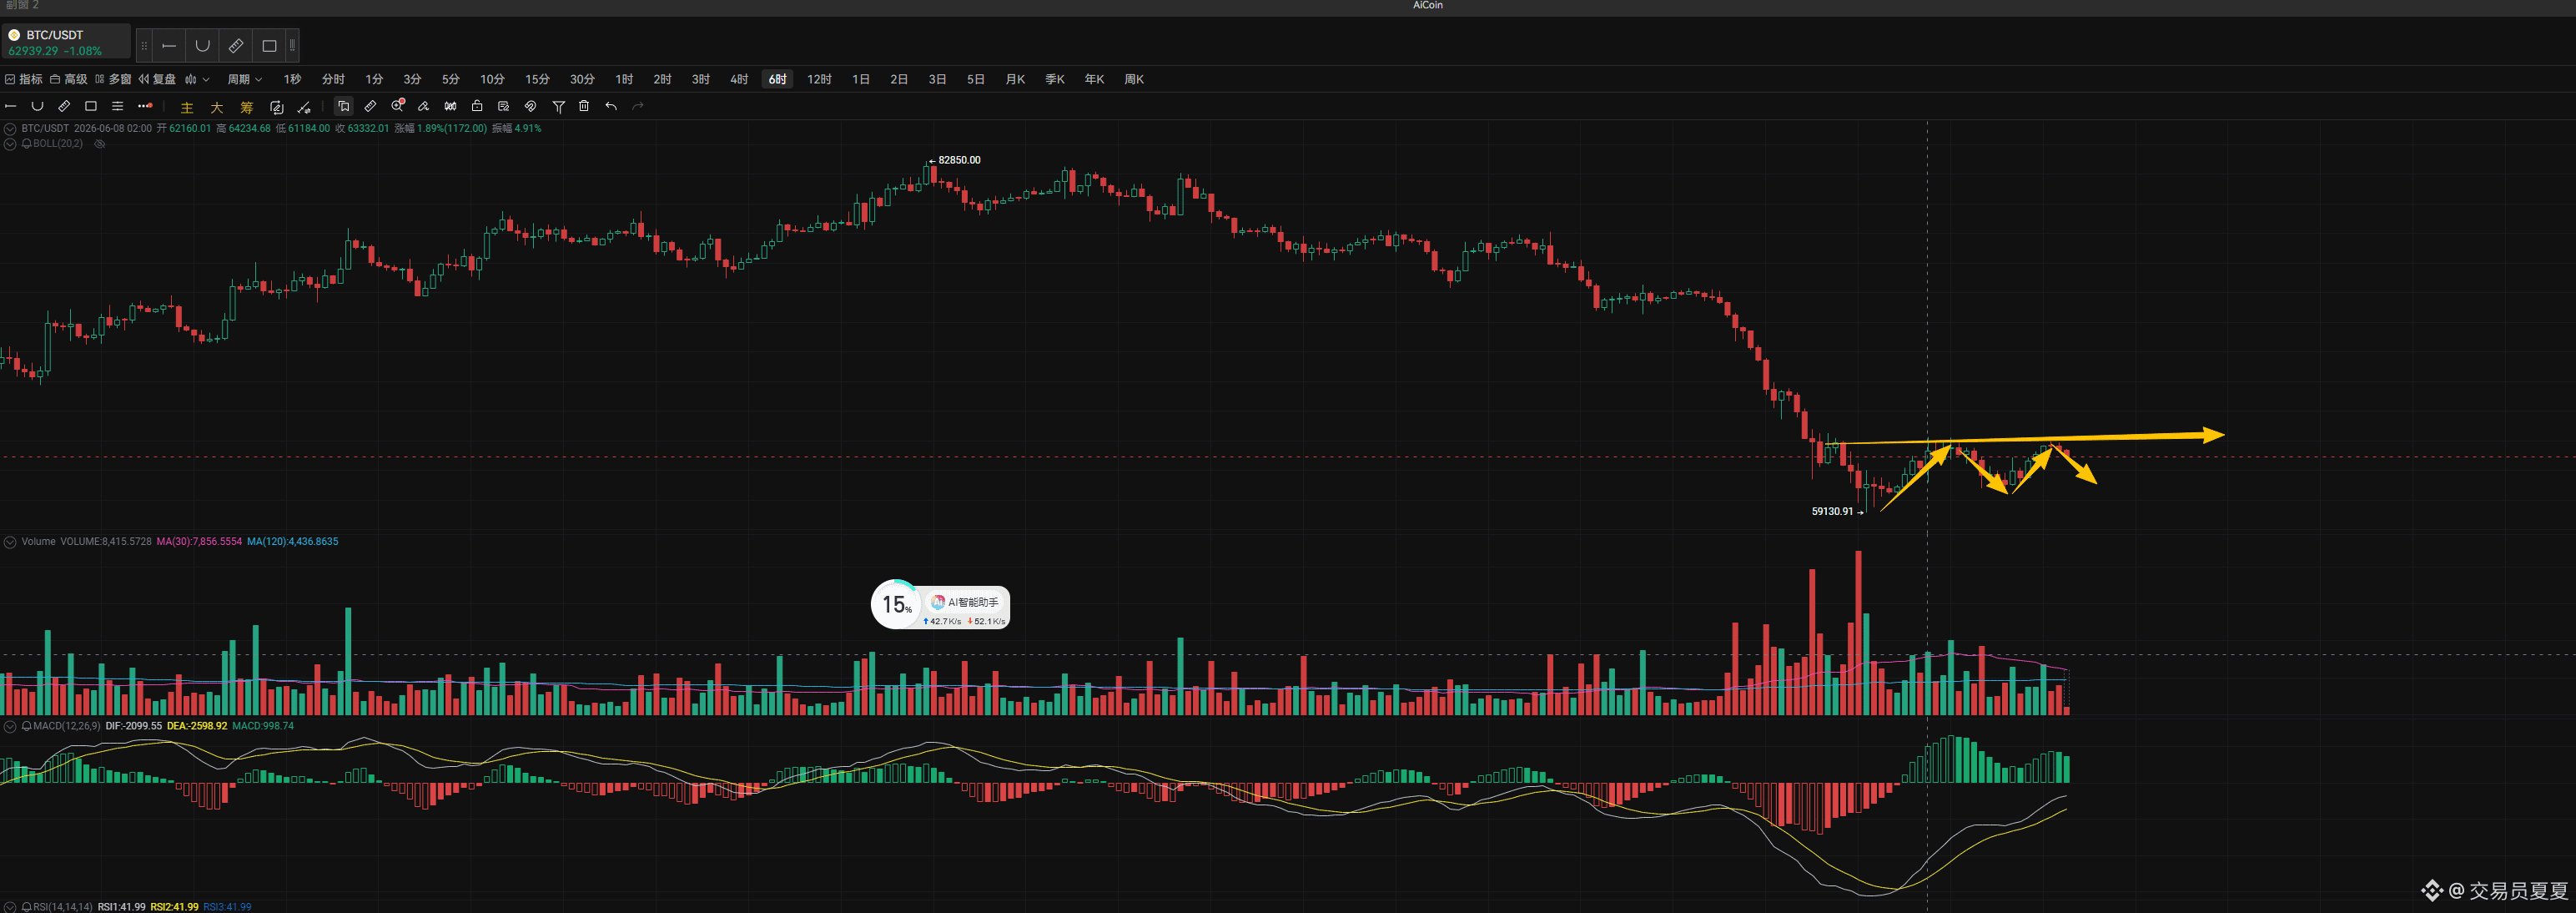Switch to the 周K weekly timeframe
The width and height of the screenshot is (2576, 913).
(x=1134, y=79)
